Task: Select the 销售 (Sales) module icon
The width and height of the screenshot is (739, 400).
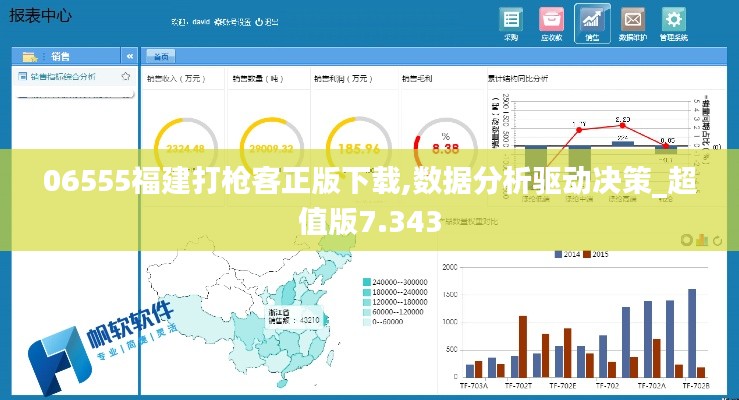Action: pyautogui.click(x=592, y=24)
